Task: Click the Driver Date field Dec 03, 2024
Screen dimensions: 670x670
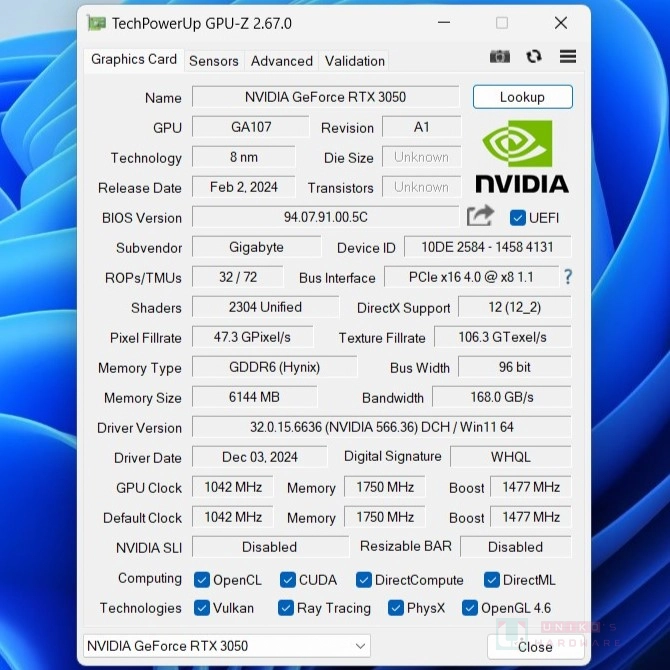Action: (x=260, y=457)
